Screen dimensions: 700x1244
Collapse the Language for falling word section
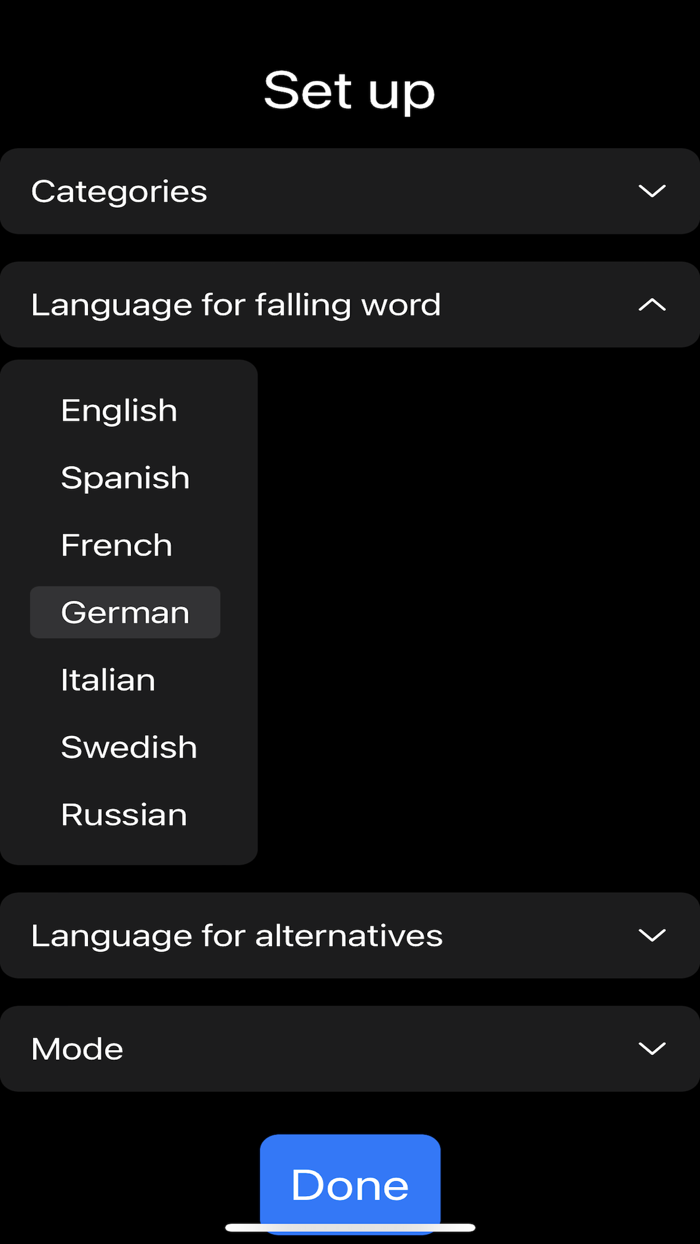[x=350, y=305]
